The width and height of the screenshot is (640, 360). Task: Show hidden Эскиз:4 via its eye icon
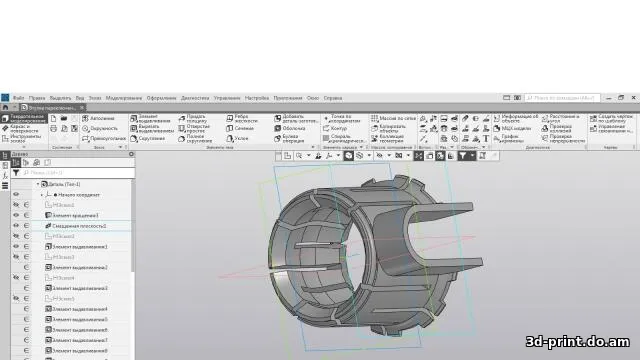click(x=16, y=278)
